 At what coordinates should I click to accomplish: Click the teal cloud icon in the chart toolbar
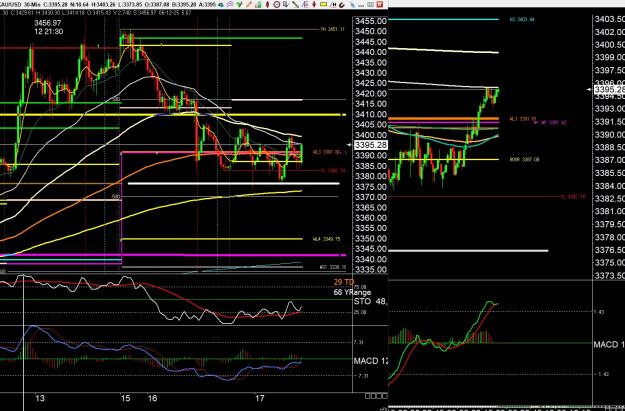pyautogui.click(x=221, y=4)
